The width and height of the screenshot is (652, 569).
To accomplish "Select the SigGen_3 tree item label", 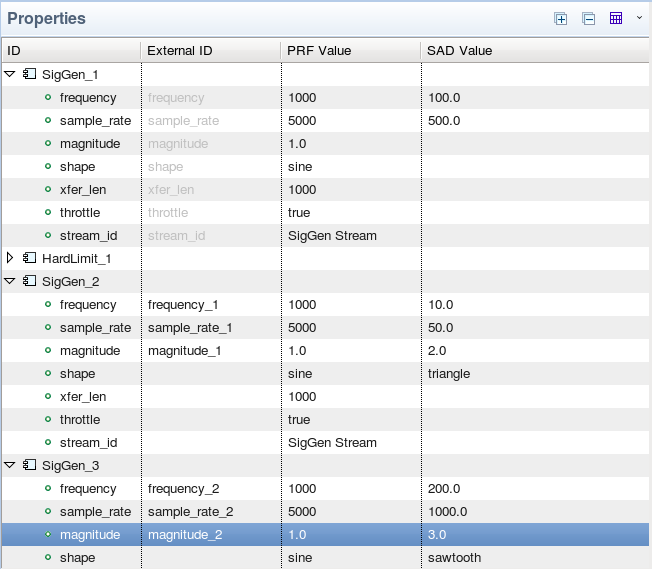I will [70, 465].
